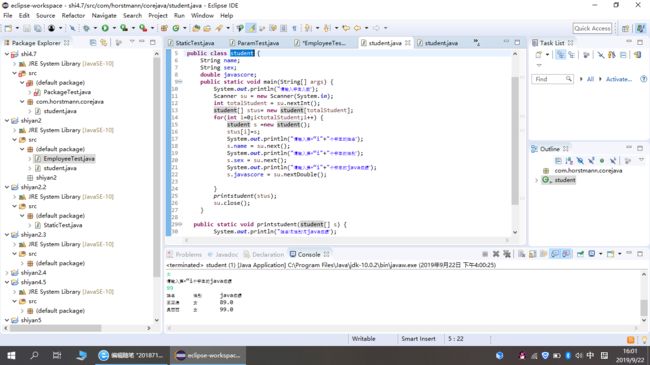Toggle Block Selection Mode toolbar icon
Screen dimensions: 650x365
point(284,28)
